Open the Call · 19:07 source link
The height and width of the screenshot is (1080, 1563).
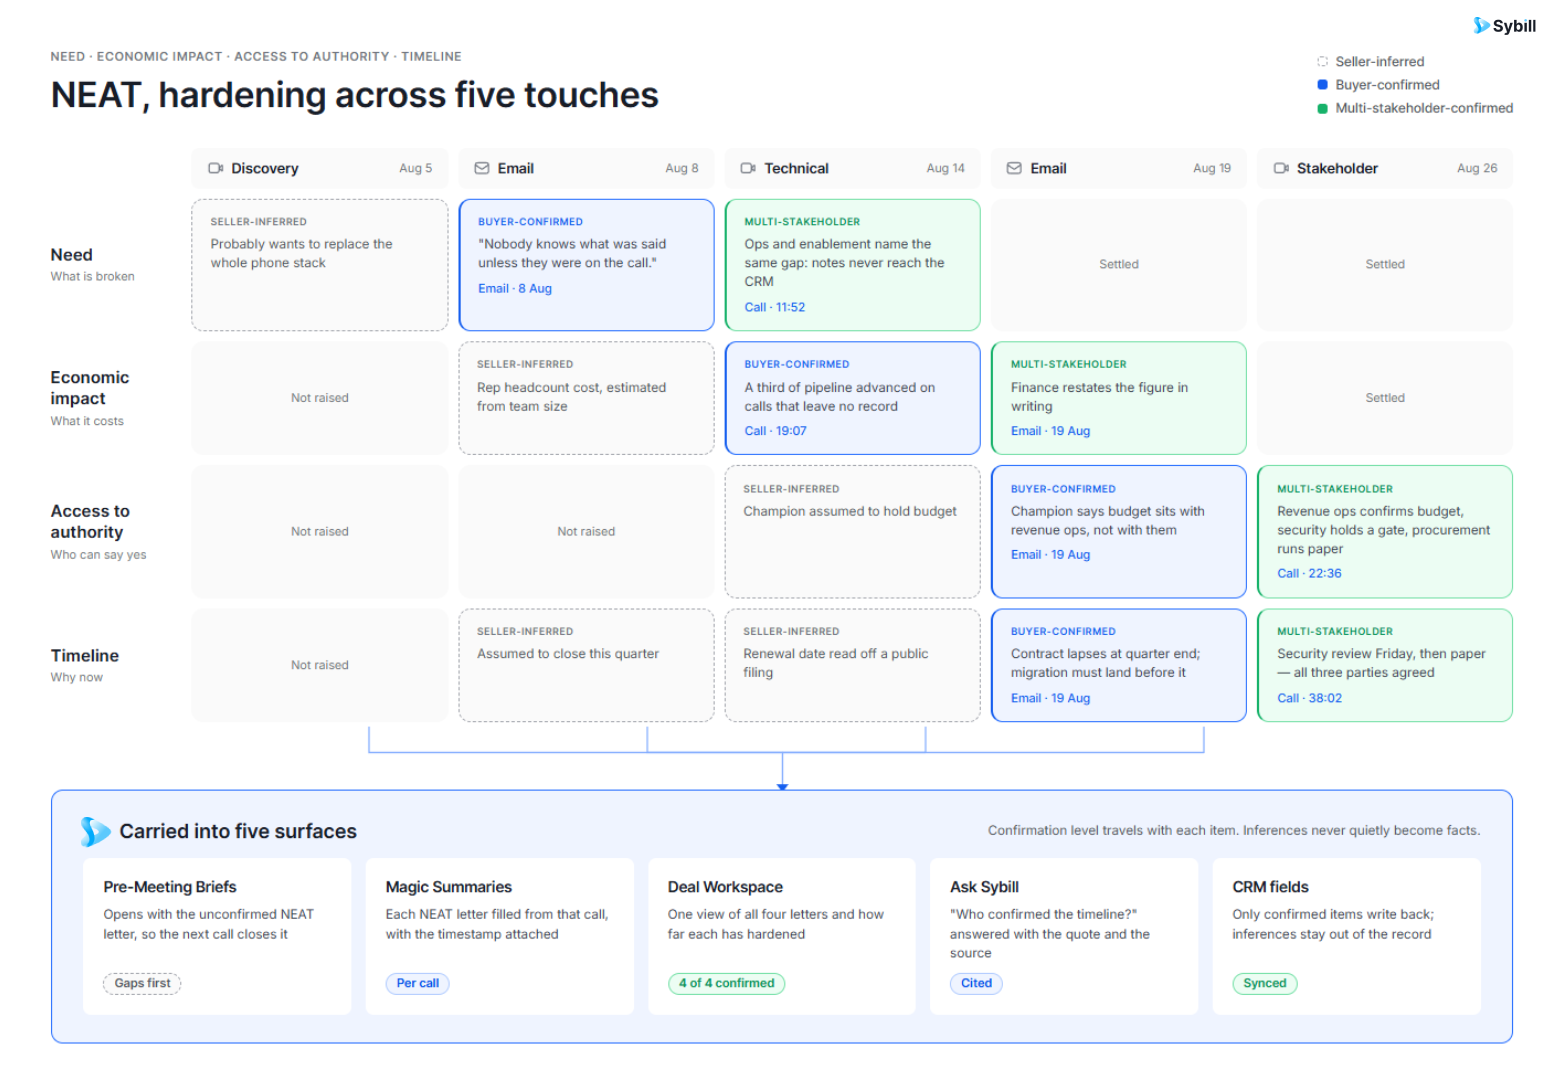pyautogui.click(x=775, y=431)
